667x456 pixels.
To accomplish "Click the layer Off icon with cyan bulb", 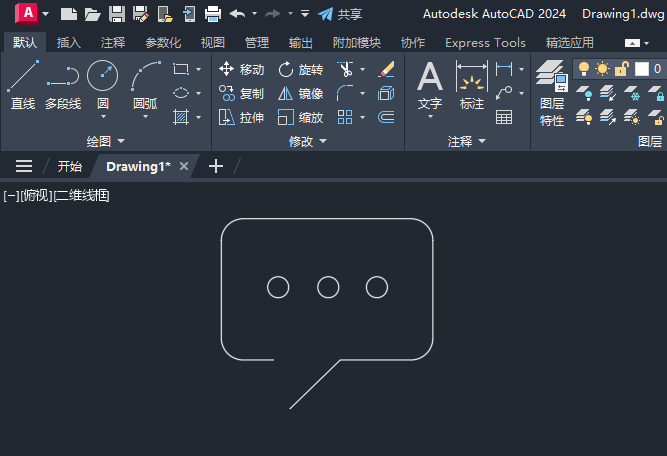I will [x=584, y=93].
